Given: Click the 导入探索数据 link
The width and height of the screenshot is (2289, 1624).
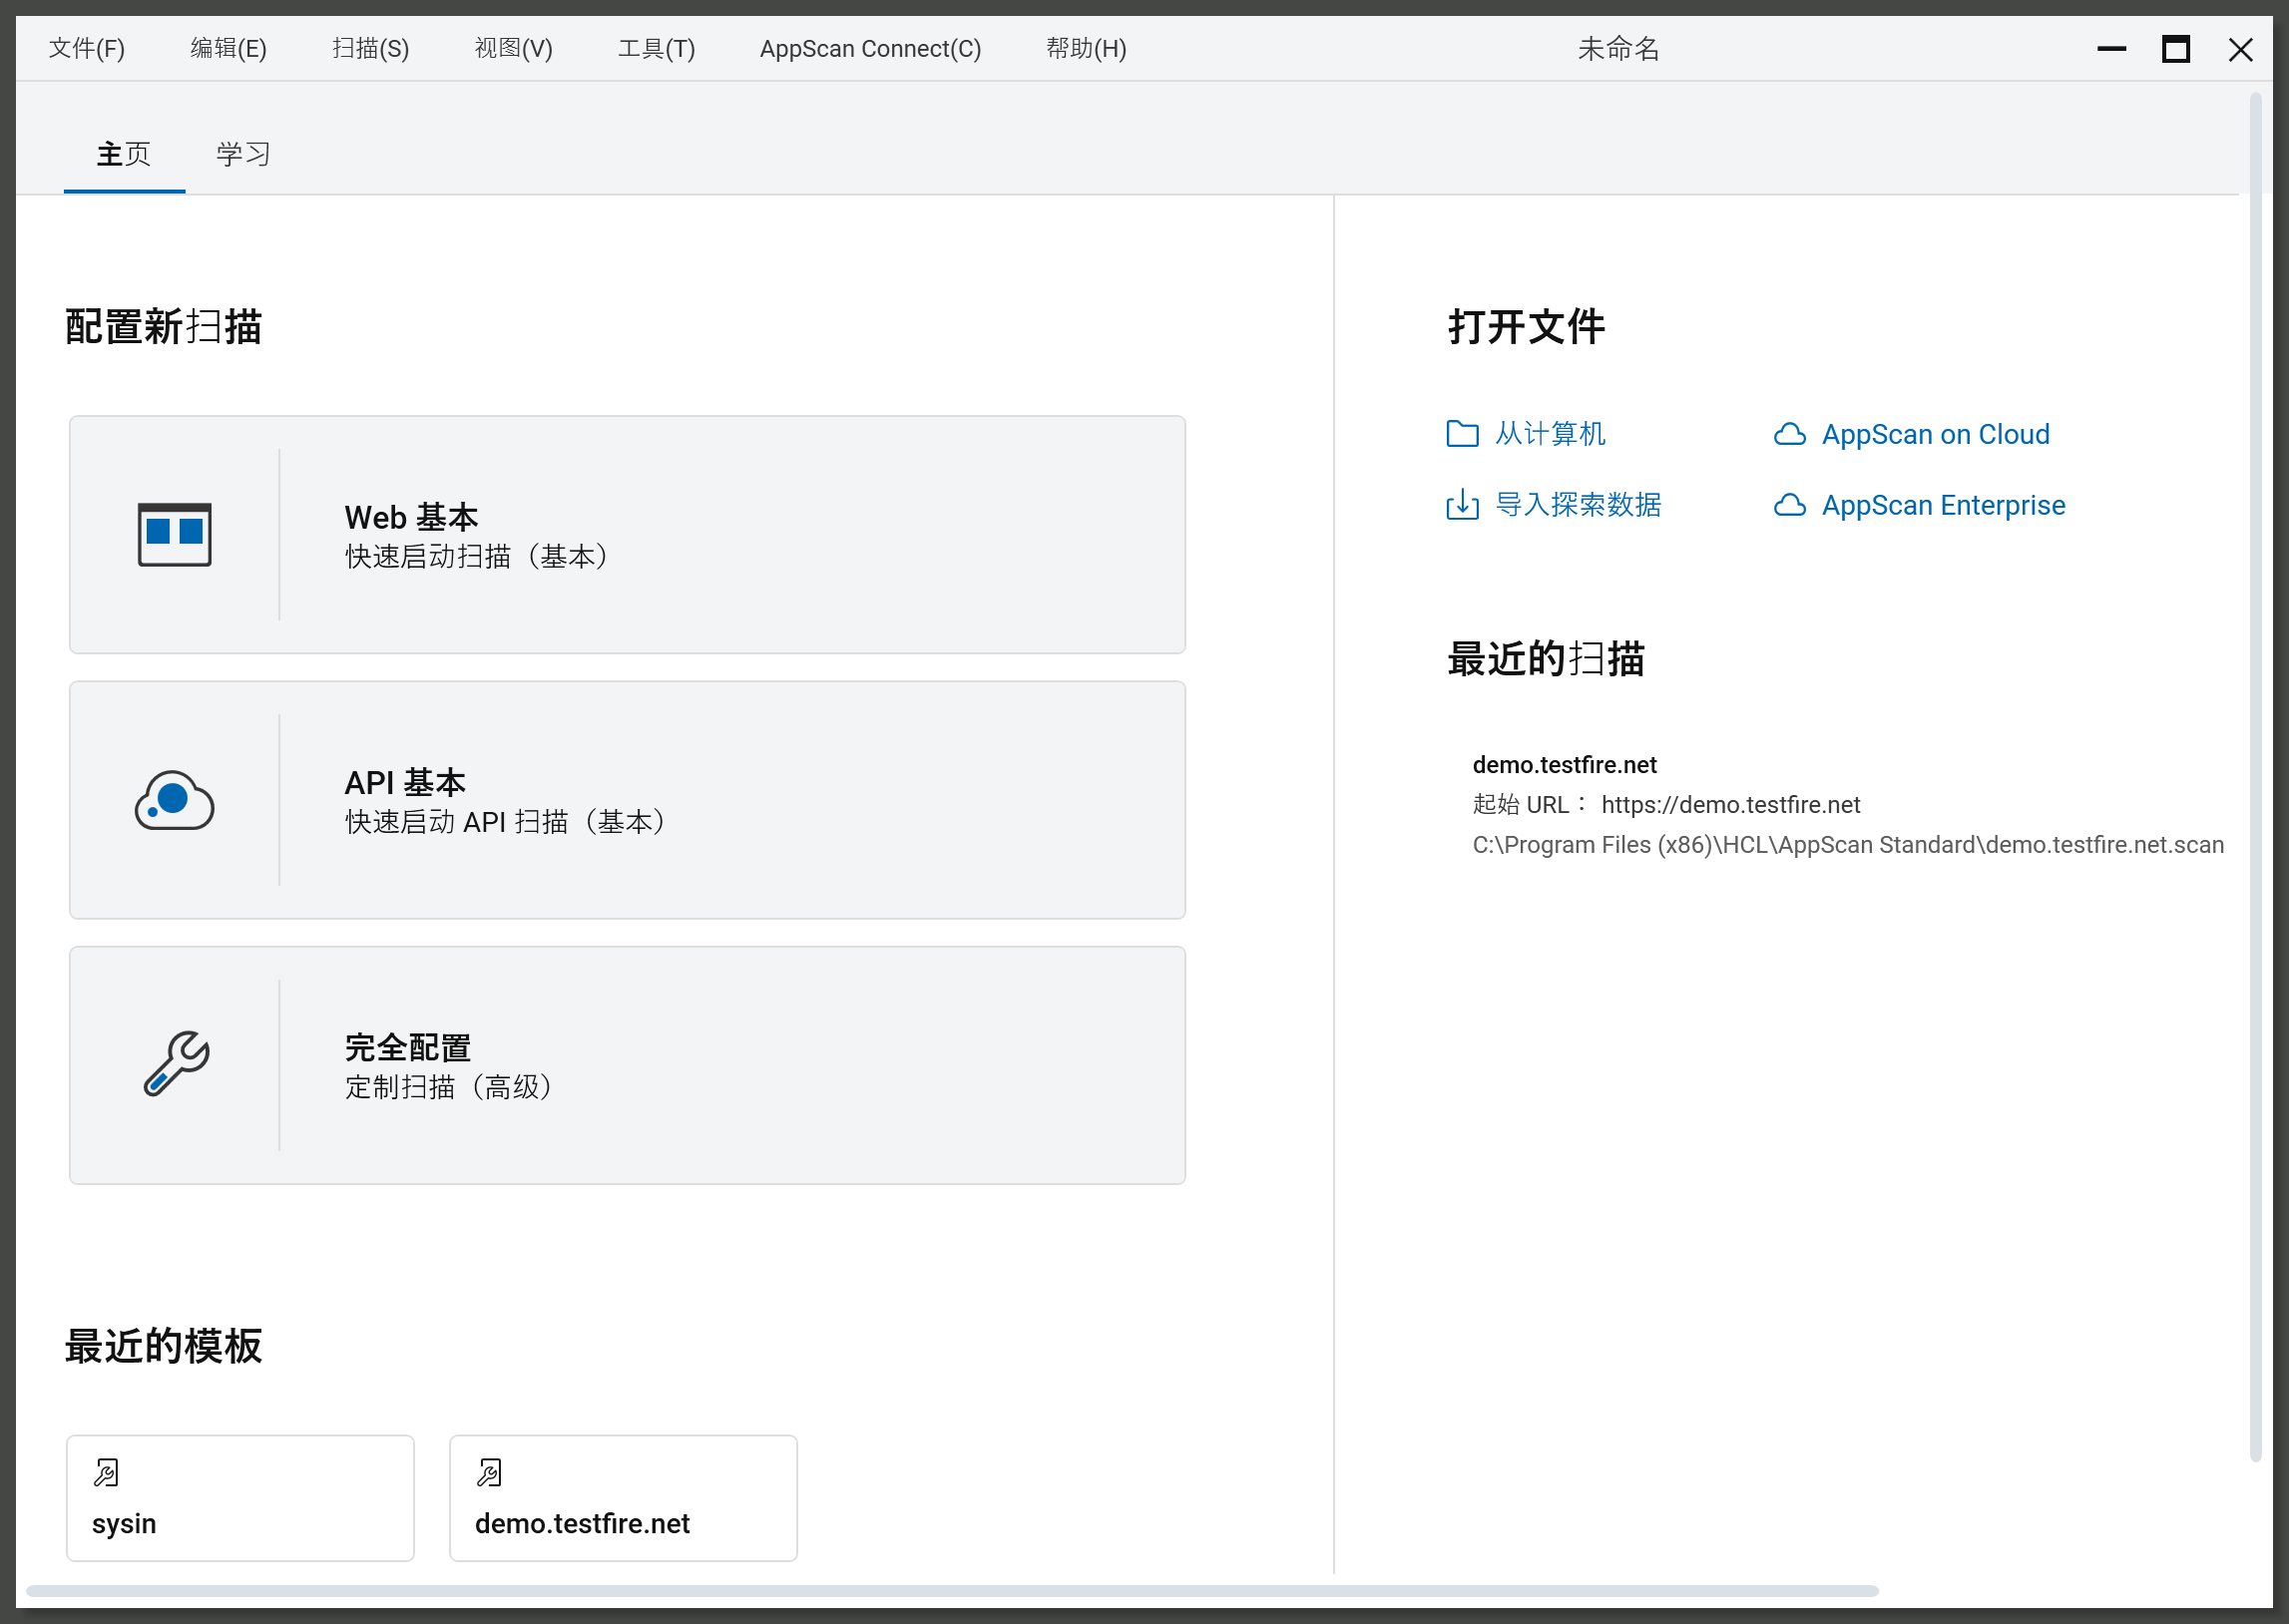Looking at the screenshot, I should [x=1577, y=505].
